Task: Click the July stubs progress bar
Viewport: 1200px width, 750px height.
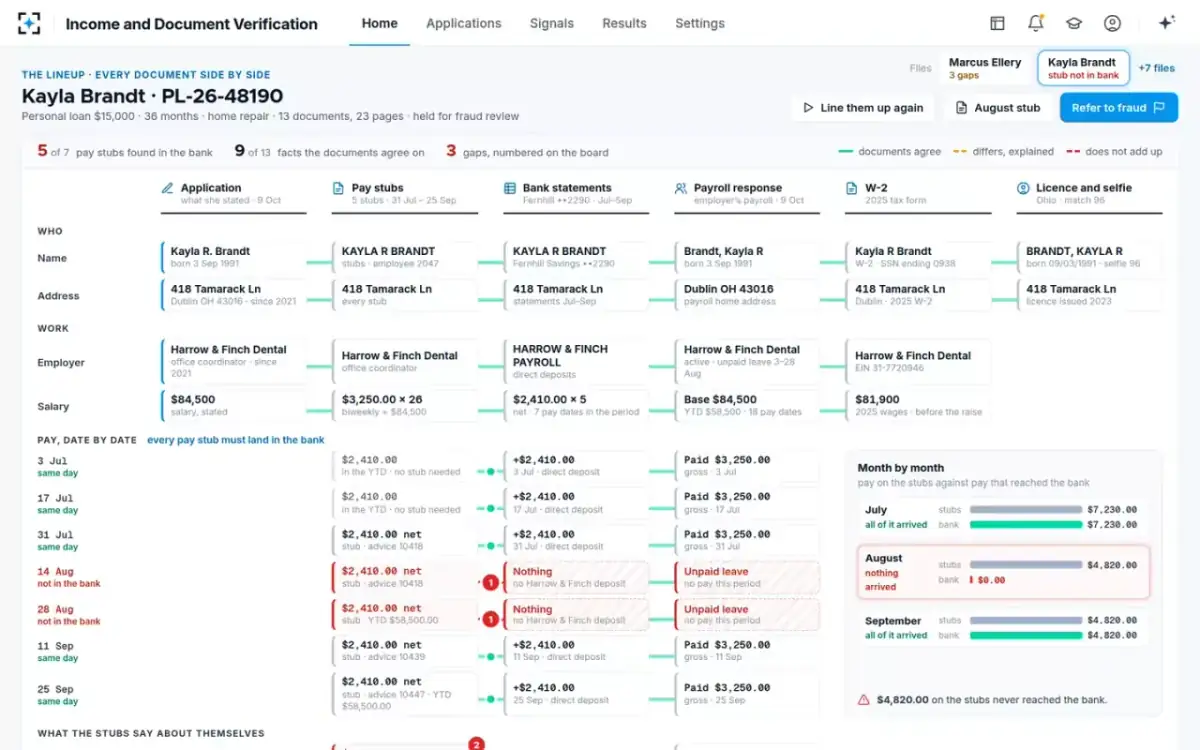Action: click(1026, 510)
